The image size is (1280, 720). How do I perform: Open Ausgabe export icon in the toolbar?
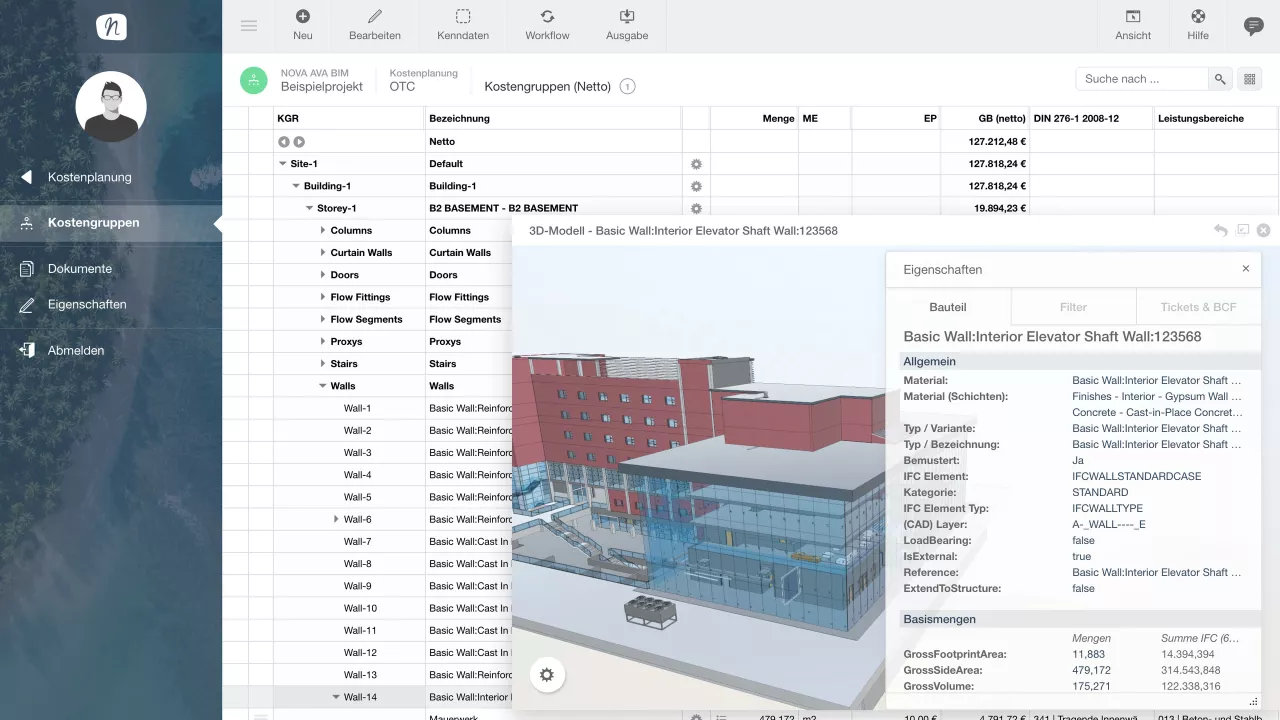click(626, 15)
